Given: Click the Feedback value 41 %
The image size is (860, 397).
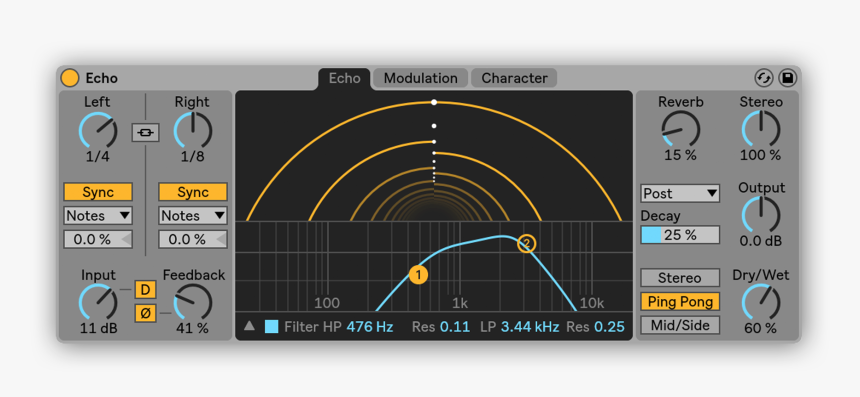Looking at the screenshot, I should coord(193,328).
